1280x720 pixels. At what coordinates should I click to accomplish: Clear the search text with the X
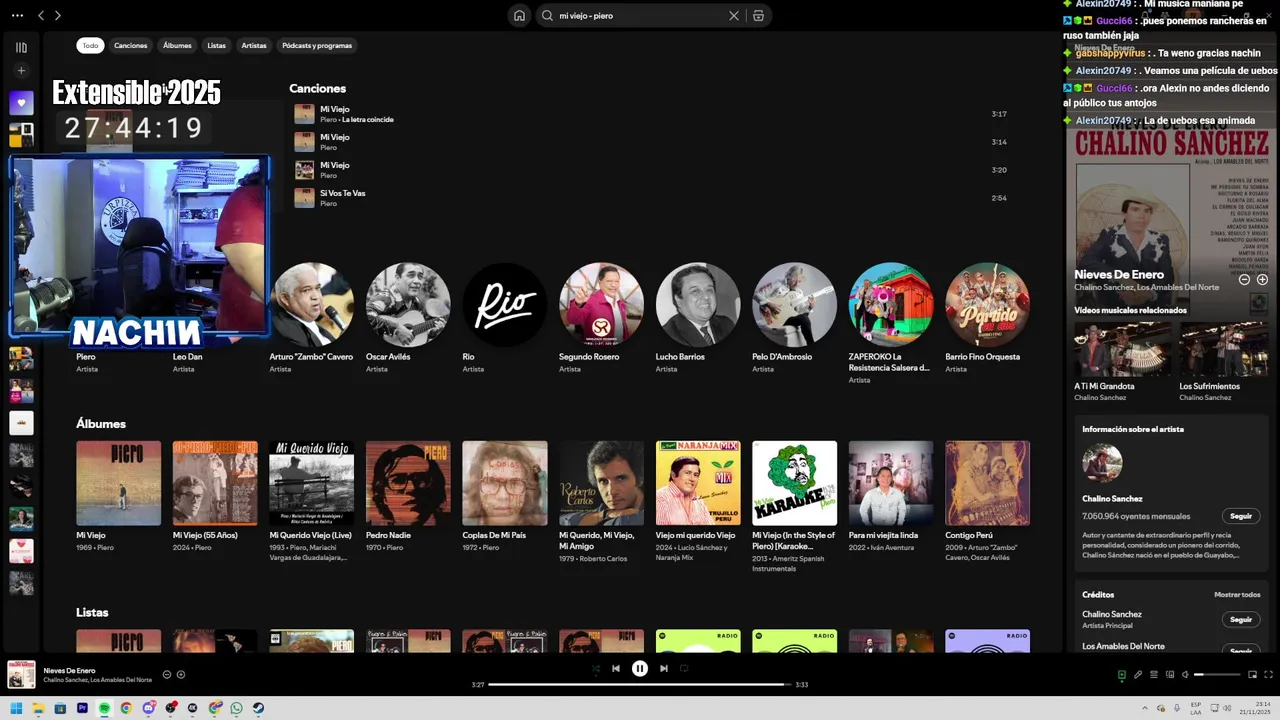tap(734, 15)
